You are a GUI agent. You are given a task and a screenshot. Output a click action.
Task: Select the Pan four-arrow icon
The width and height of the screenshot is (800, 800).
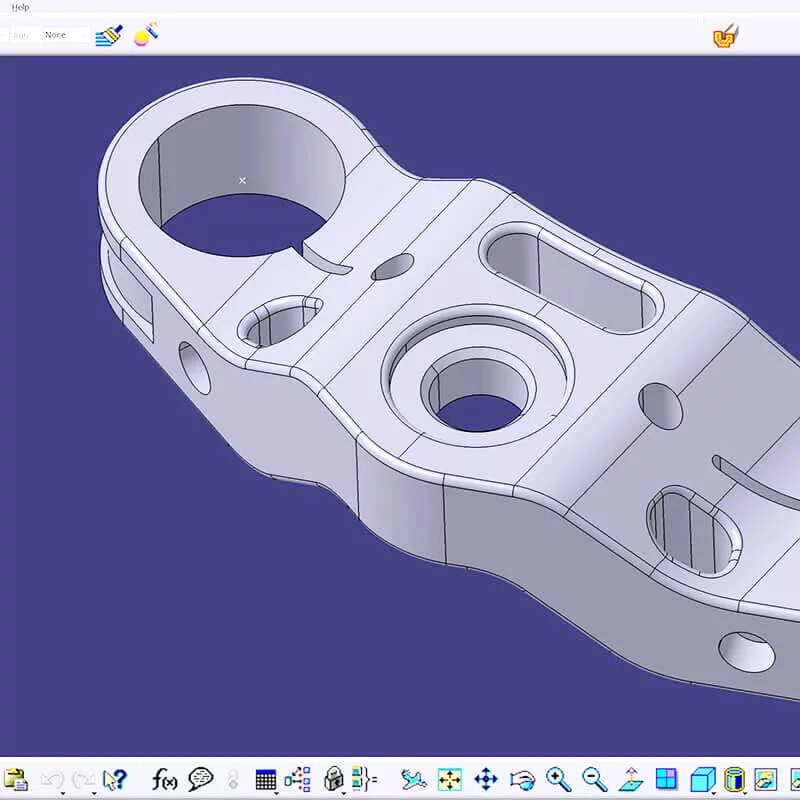coord(486,779)
